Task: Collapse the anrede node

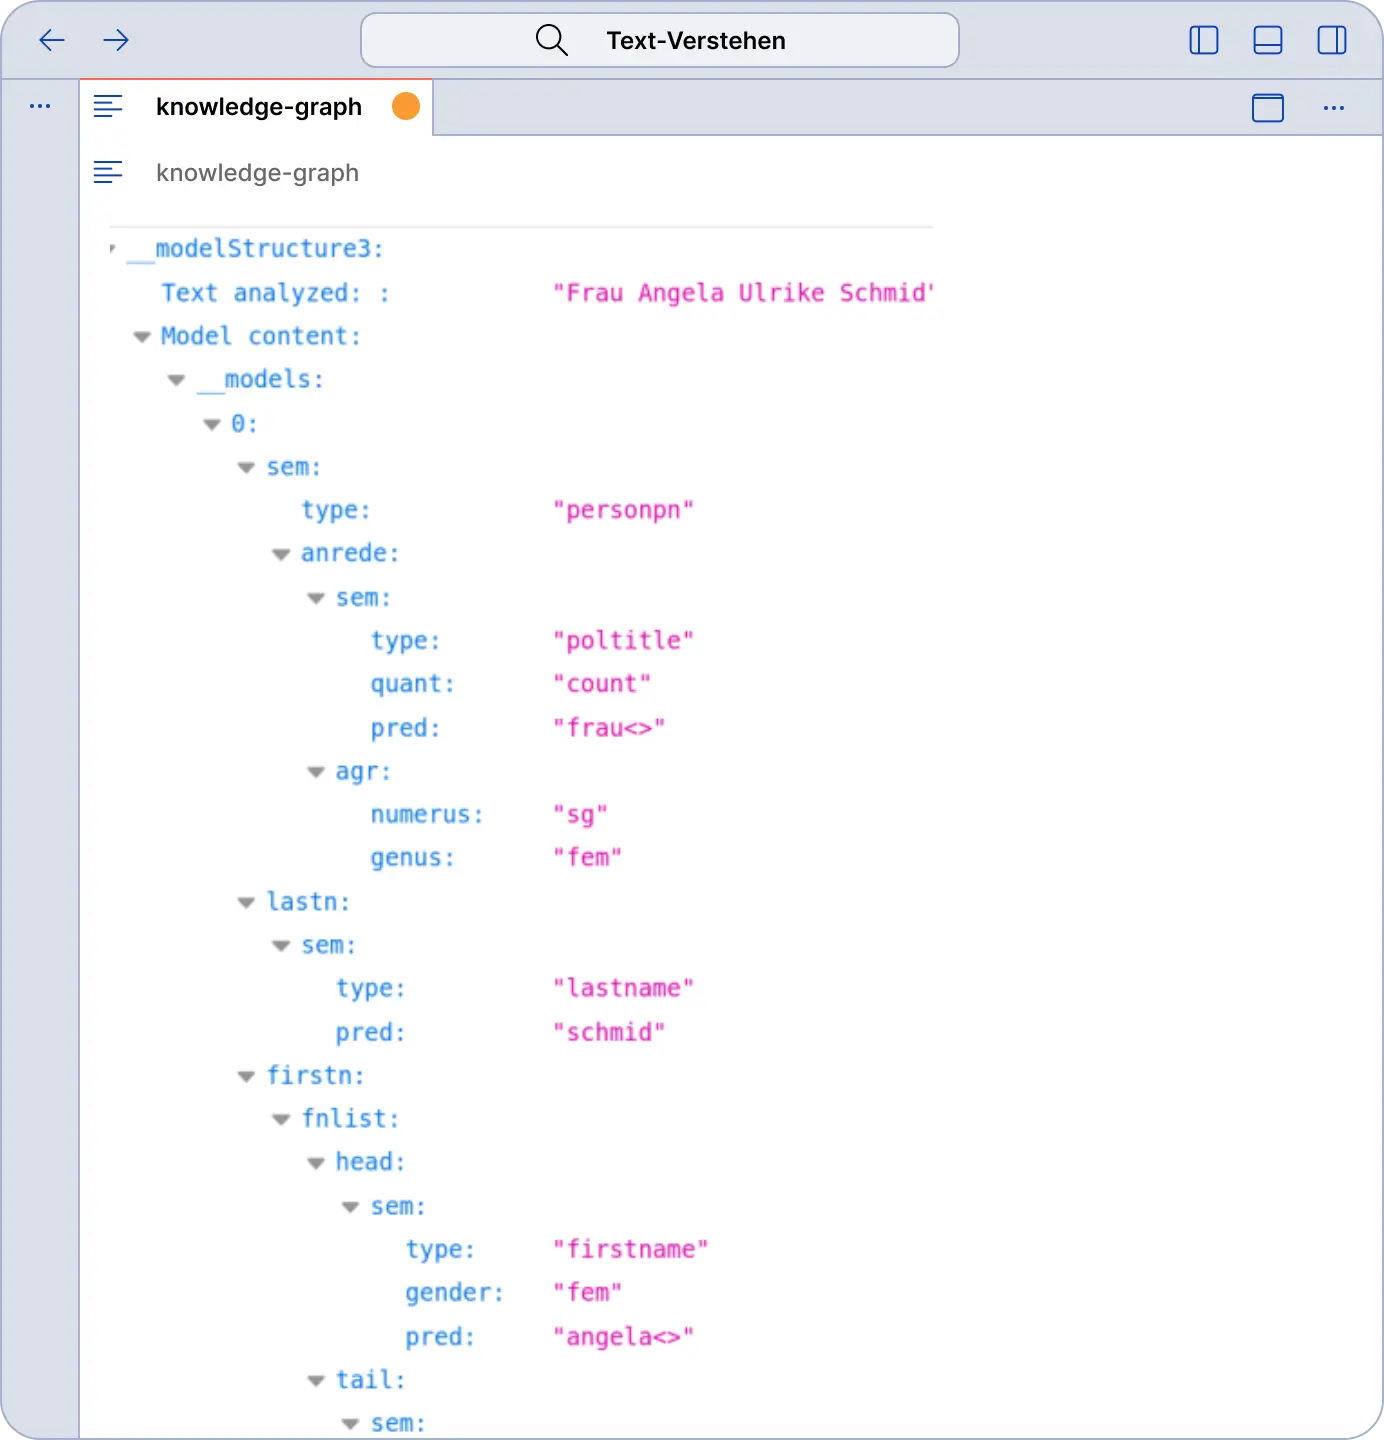Action: tap(281, 554)
